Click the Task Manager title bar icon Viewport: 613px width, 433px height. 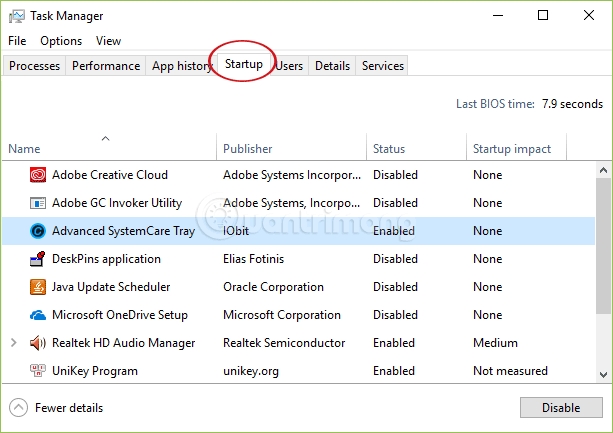[x=17, y=16]
